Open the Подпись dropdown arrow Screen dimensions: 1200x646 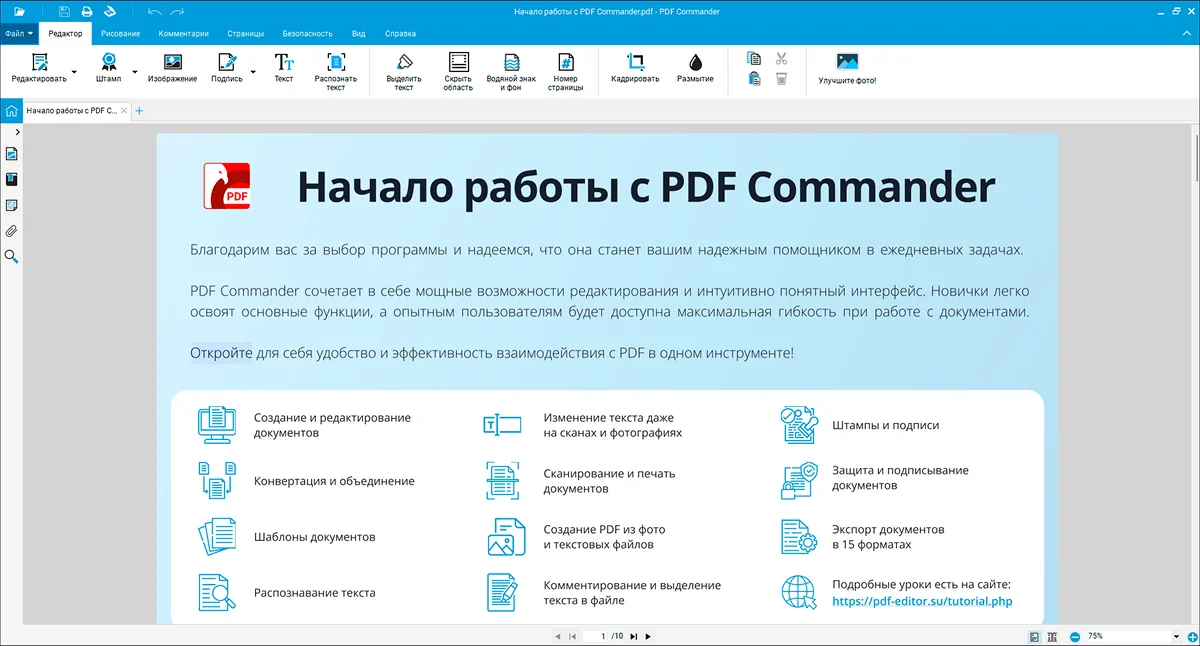point(252,72)
